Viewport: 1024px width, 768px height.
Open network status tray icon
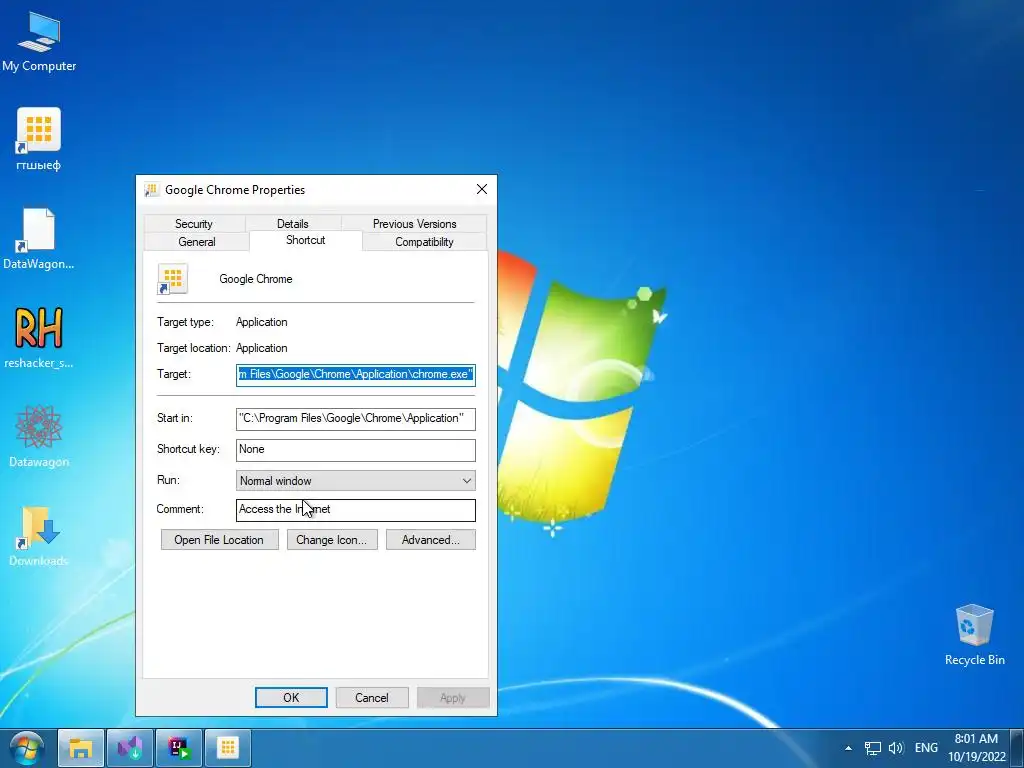tap(872, 748)
